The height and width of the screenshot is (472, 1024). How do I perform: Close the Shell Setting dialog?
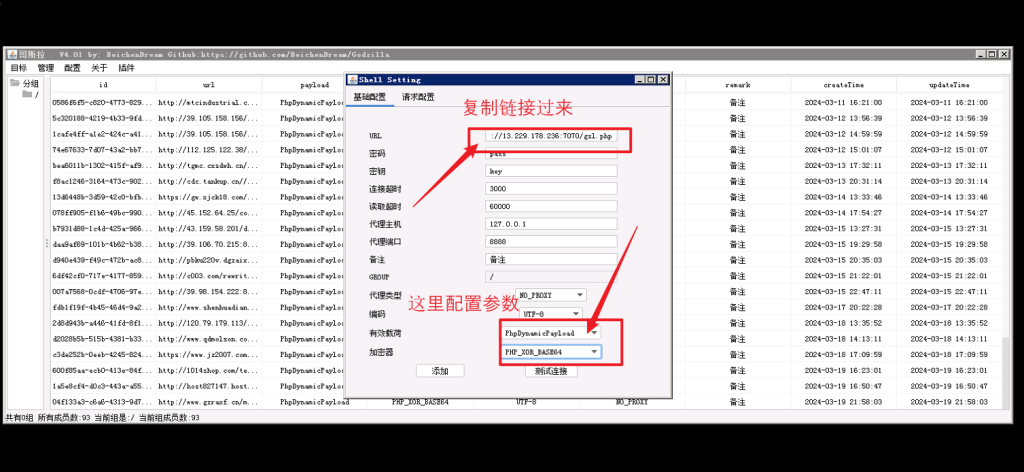tap(662, 80)
